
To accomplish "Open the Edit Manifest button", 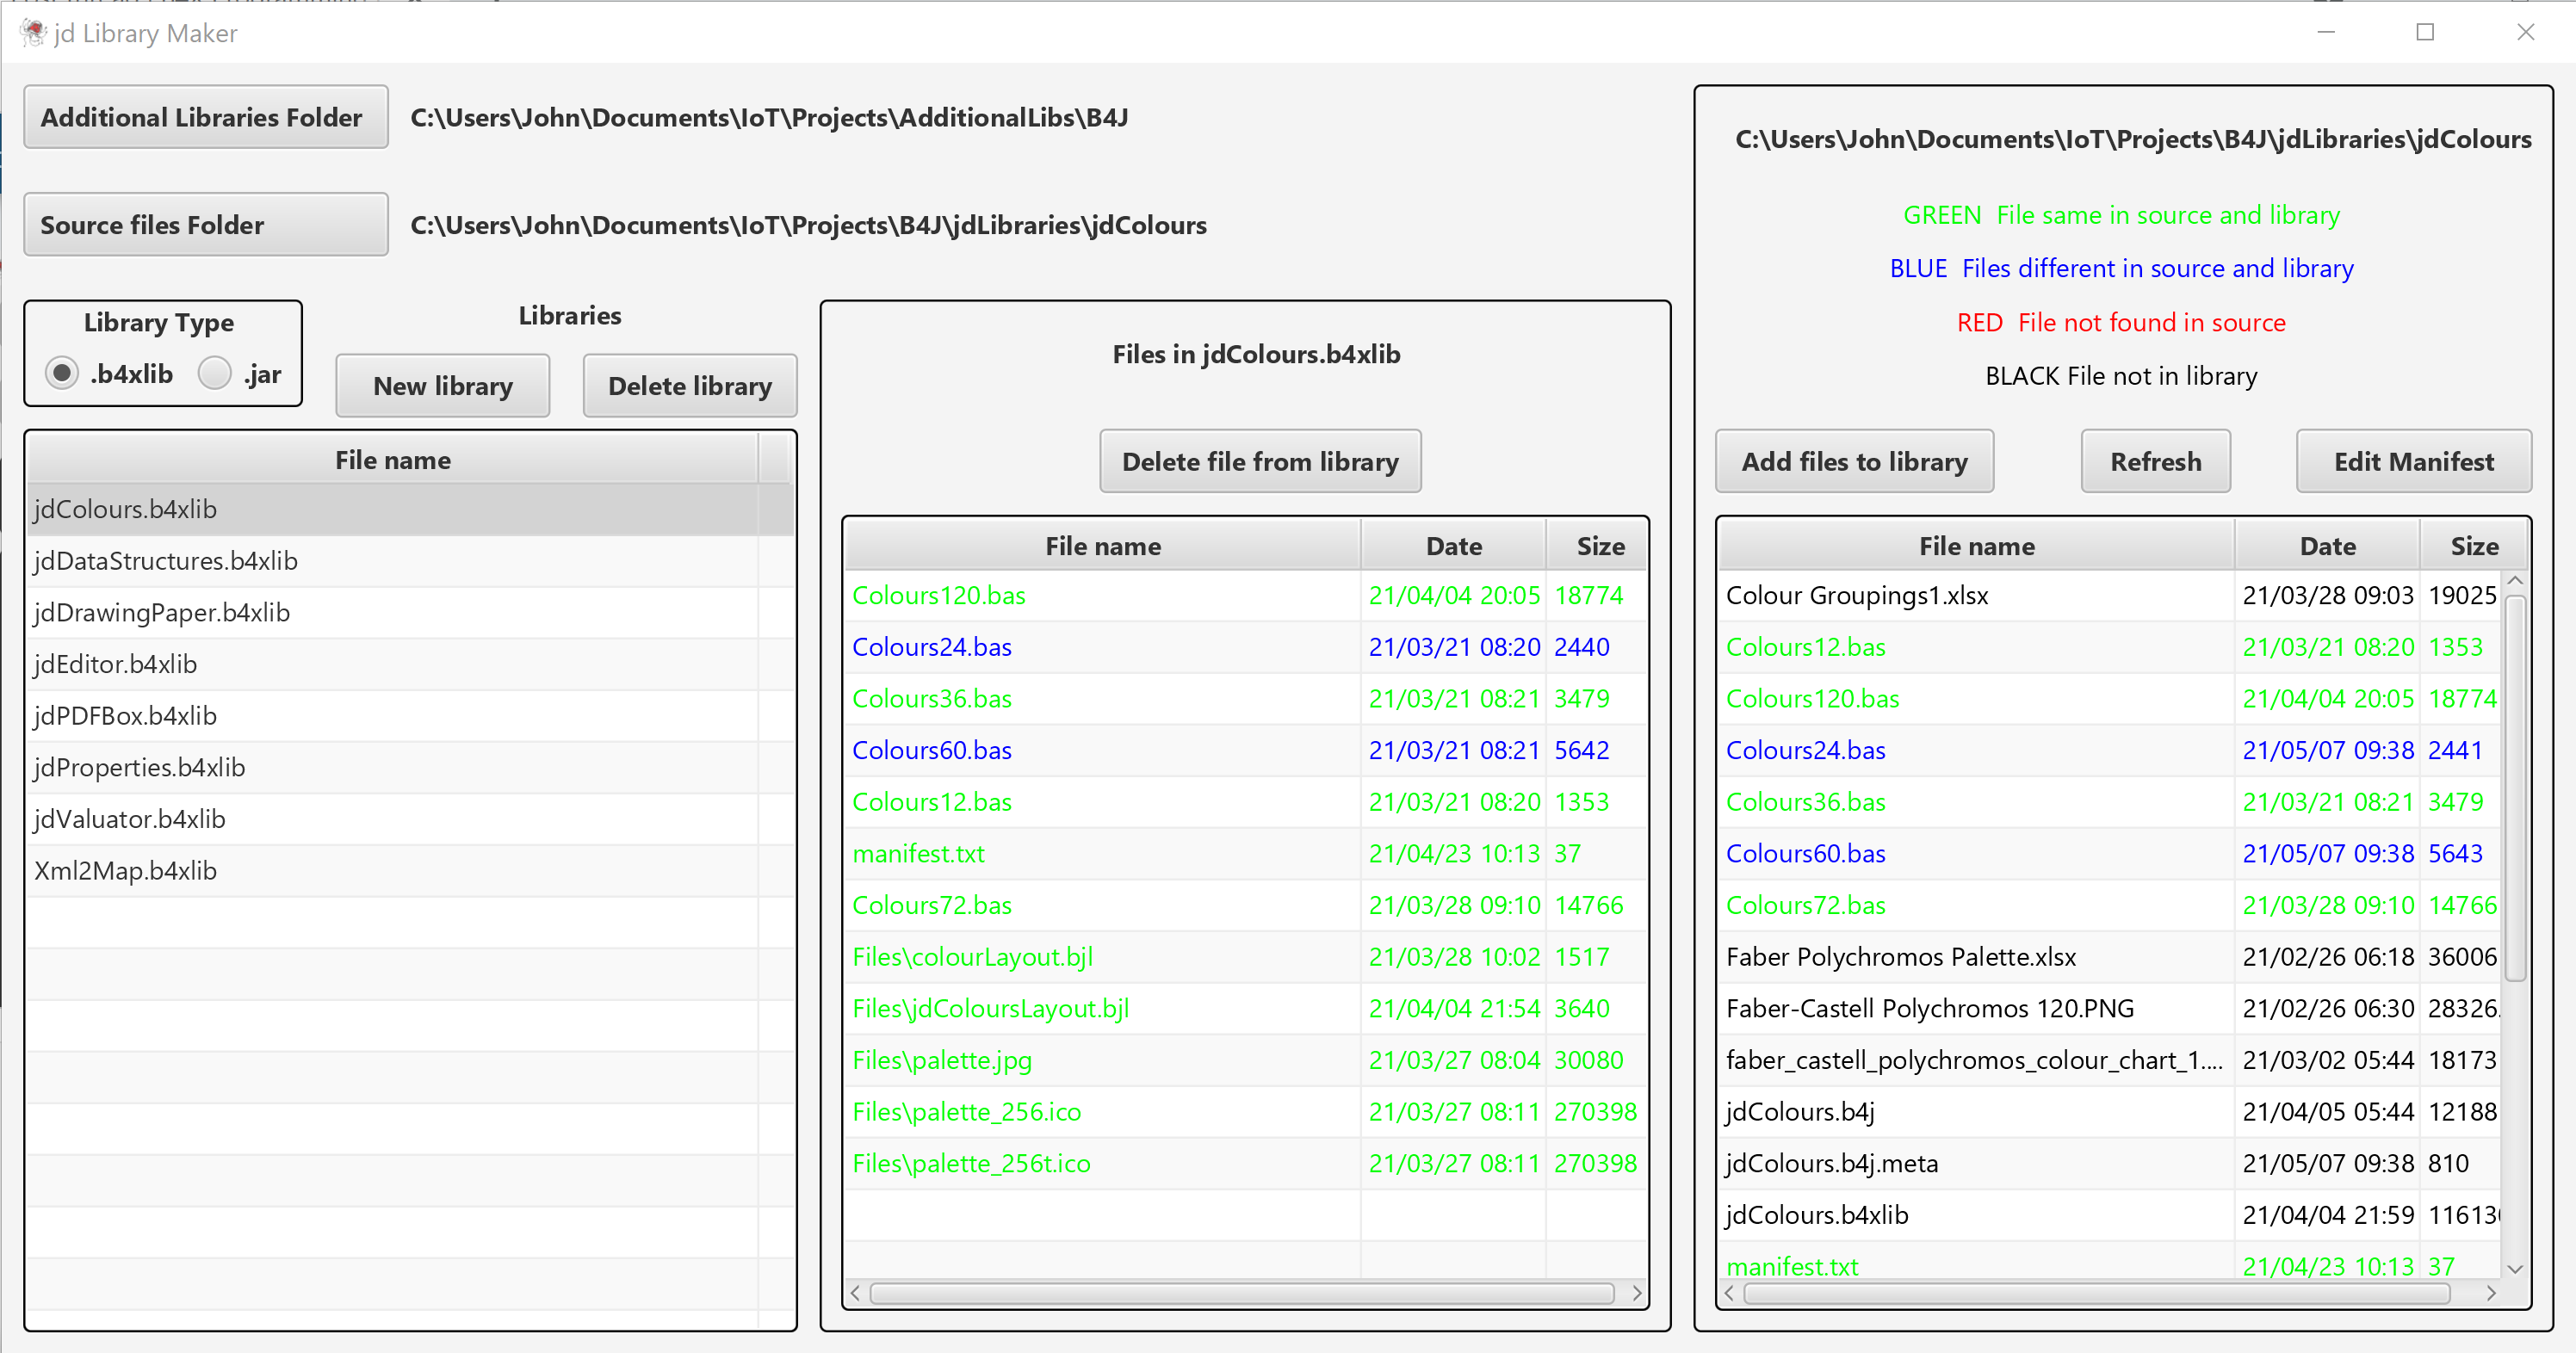I will 2413,461.
